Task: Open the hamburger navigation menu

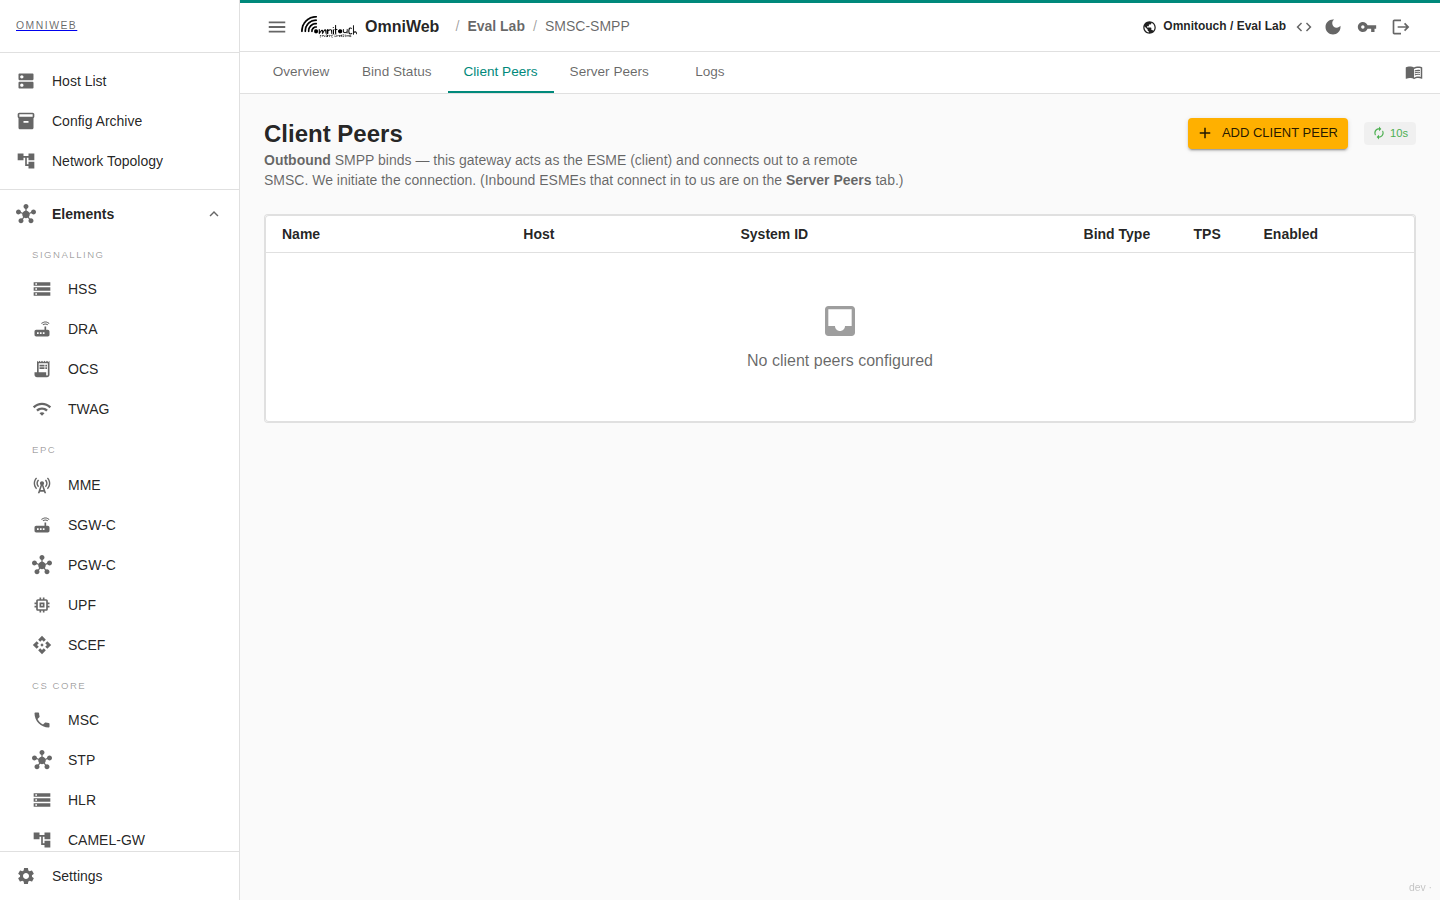Action: 277,27
